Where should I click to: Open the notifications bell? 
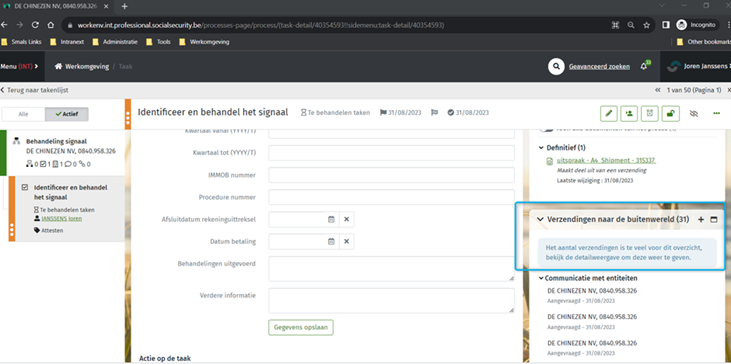click(644, 67)
